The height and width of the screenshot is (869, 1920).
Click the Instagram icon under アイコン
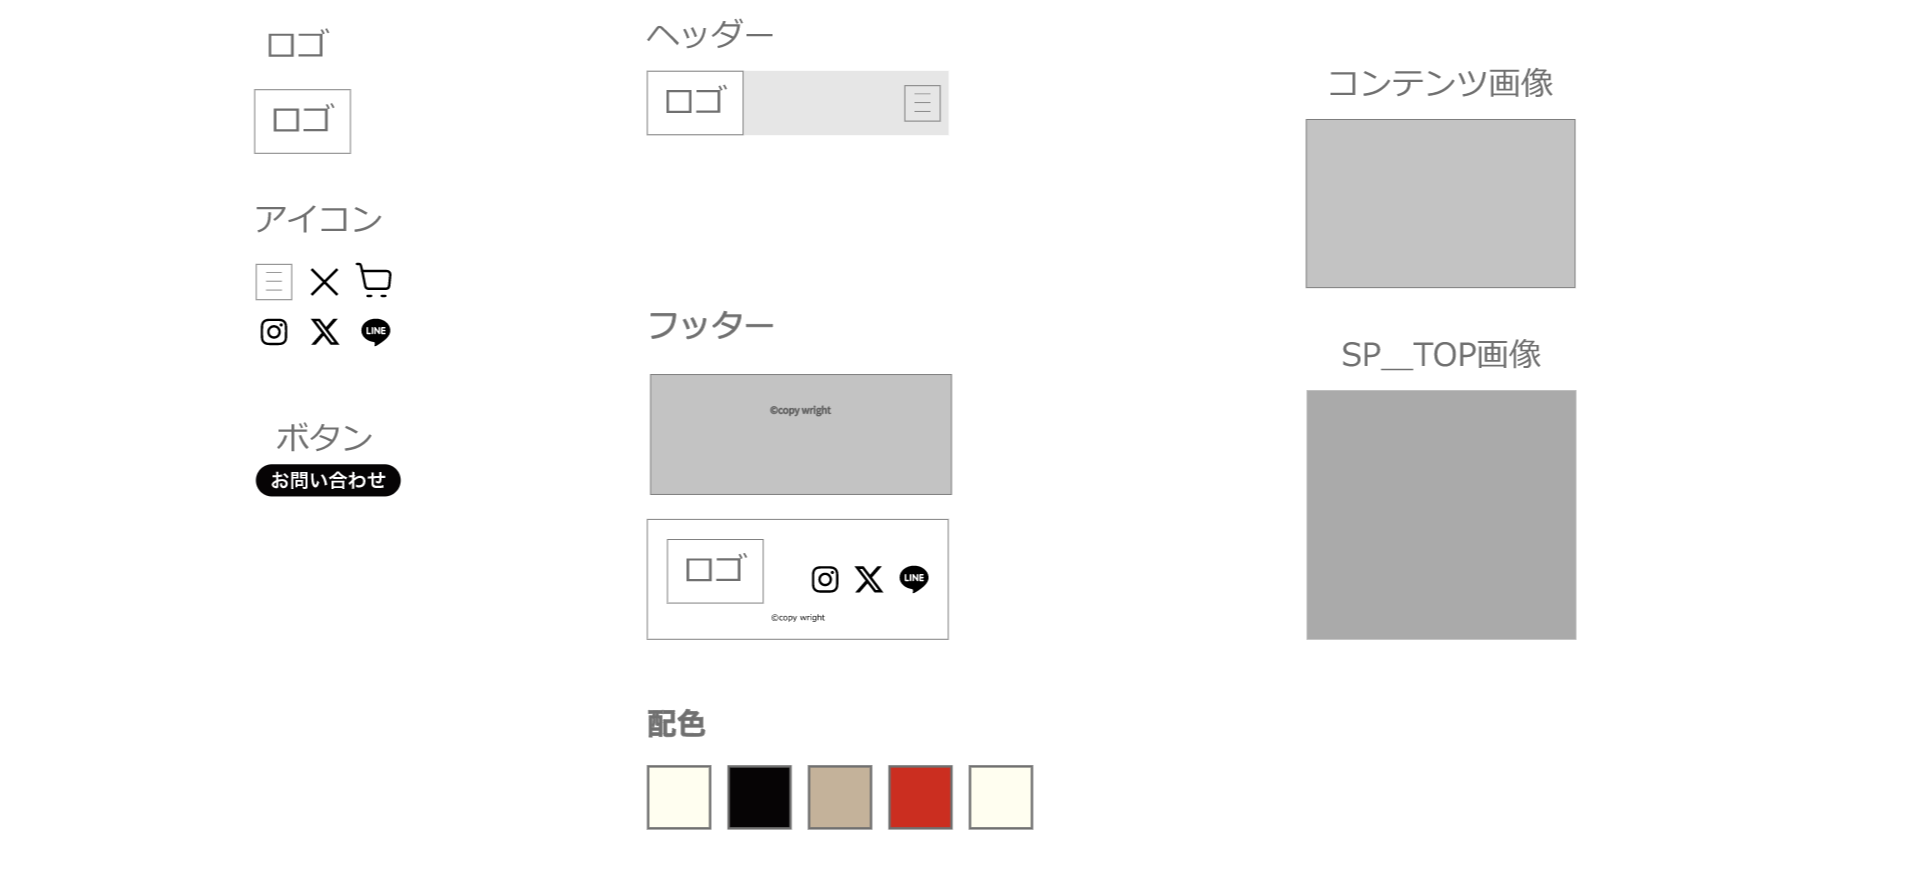coord(273,332)
